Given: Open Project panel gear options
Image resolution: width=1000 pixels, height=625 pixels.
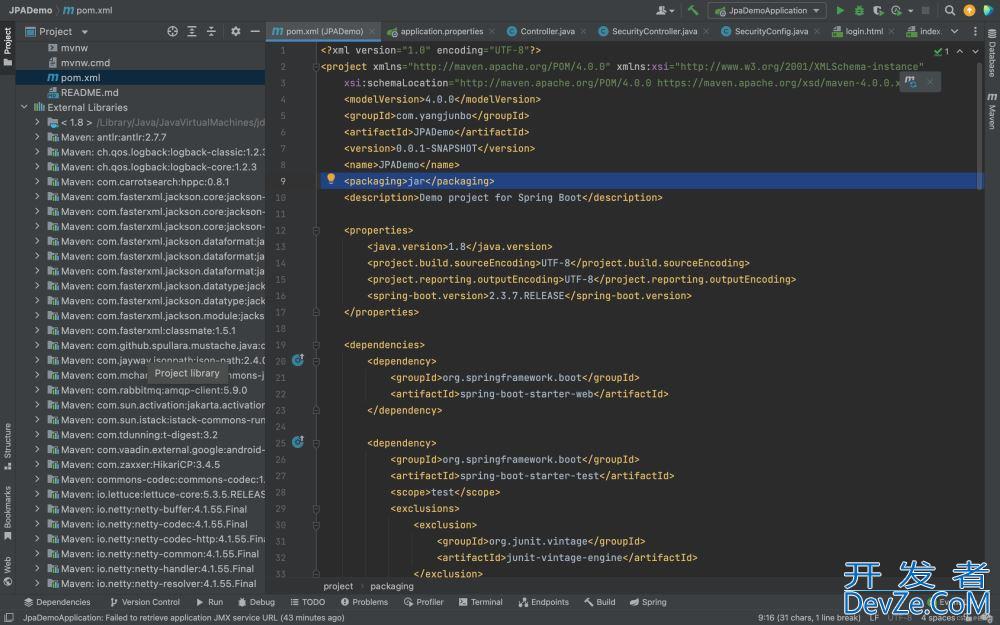Looking at the screenshot, I should point(235,31).
